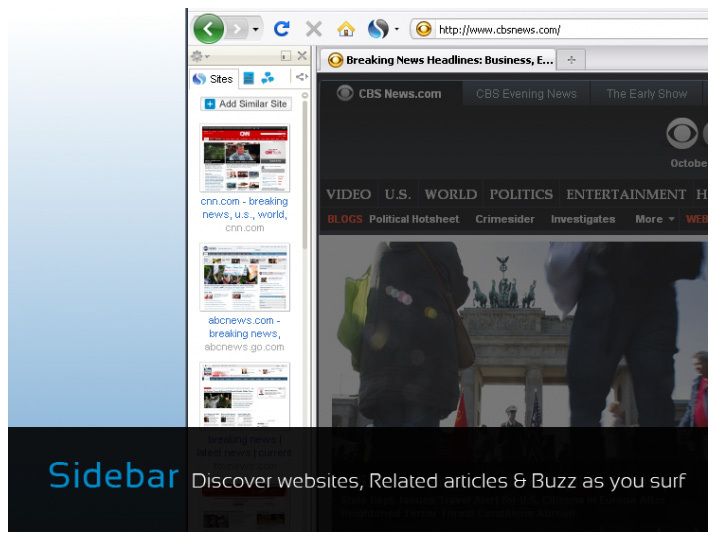Select the Breaking News Headlines browser tab
Image resolution: width=715 pixels, height=535 pixels.
click(437, 60)
